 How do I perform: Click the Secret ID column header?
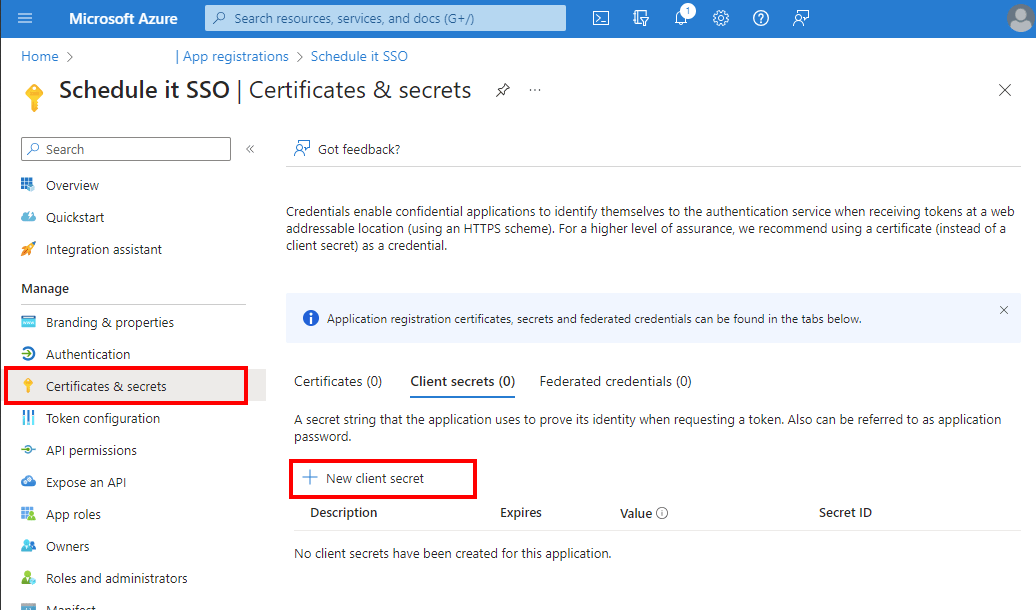845,513
